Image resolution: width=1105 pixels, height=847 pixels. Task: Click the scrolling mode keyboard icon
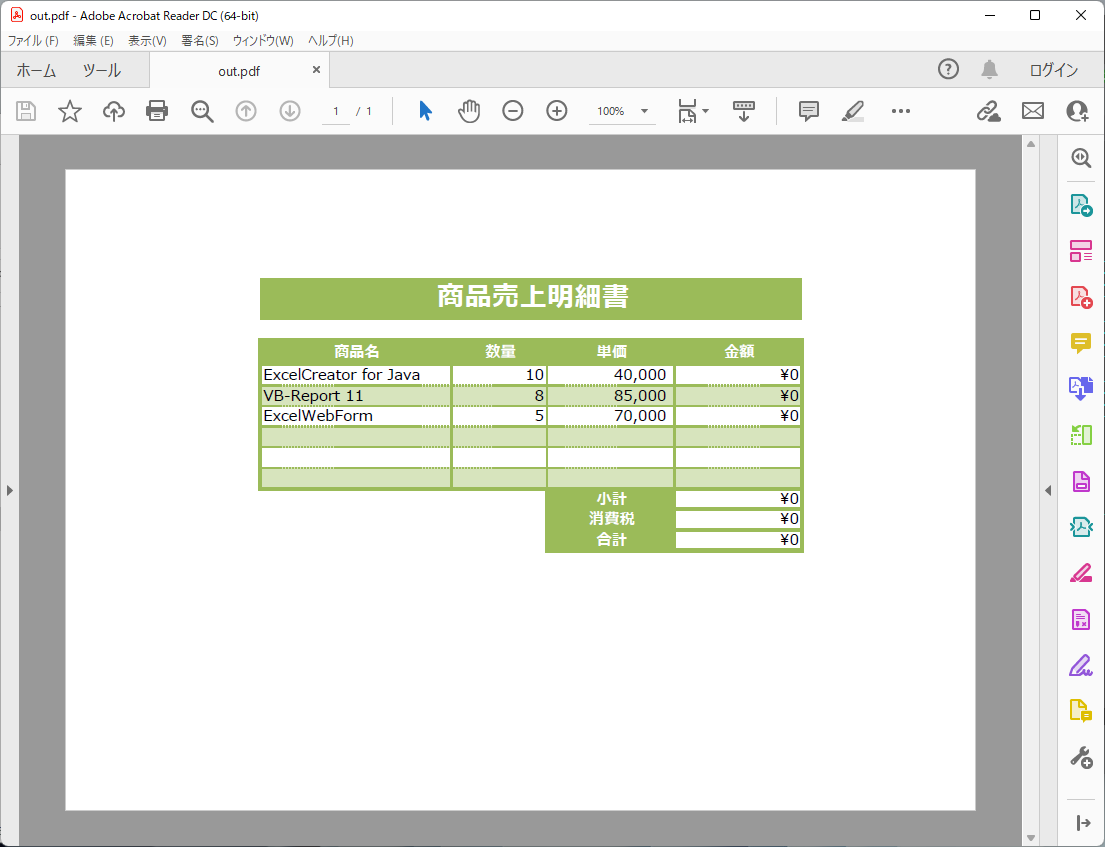click(743, 111)
